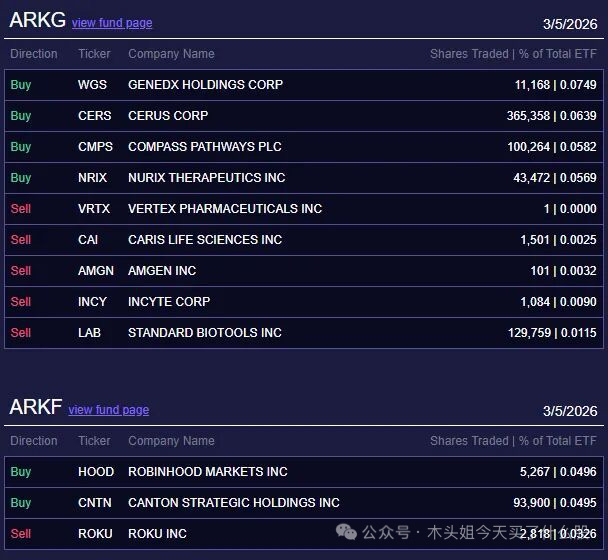Select the LAB ticker cell
This screenshot has width=608, height=560.
(89, 333)
